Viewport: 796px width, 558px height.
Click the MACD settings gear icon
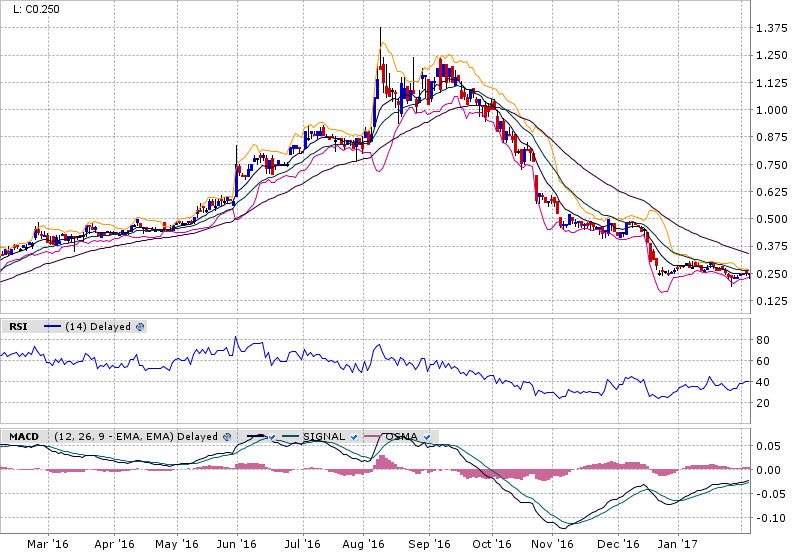coord(228,436)
